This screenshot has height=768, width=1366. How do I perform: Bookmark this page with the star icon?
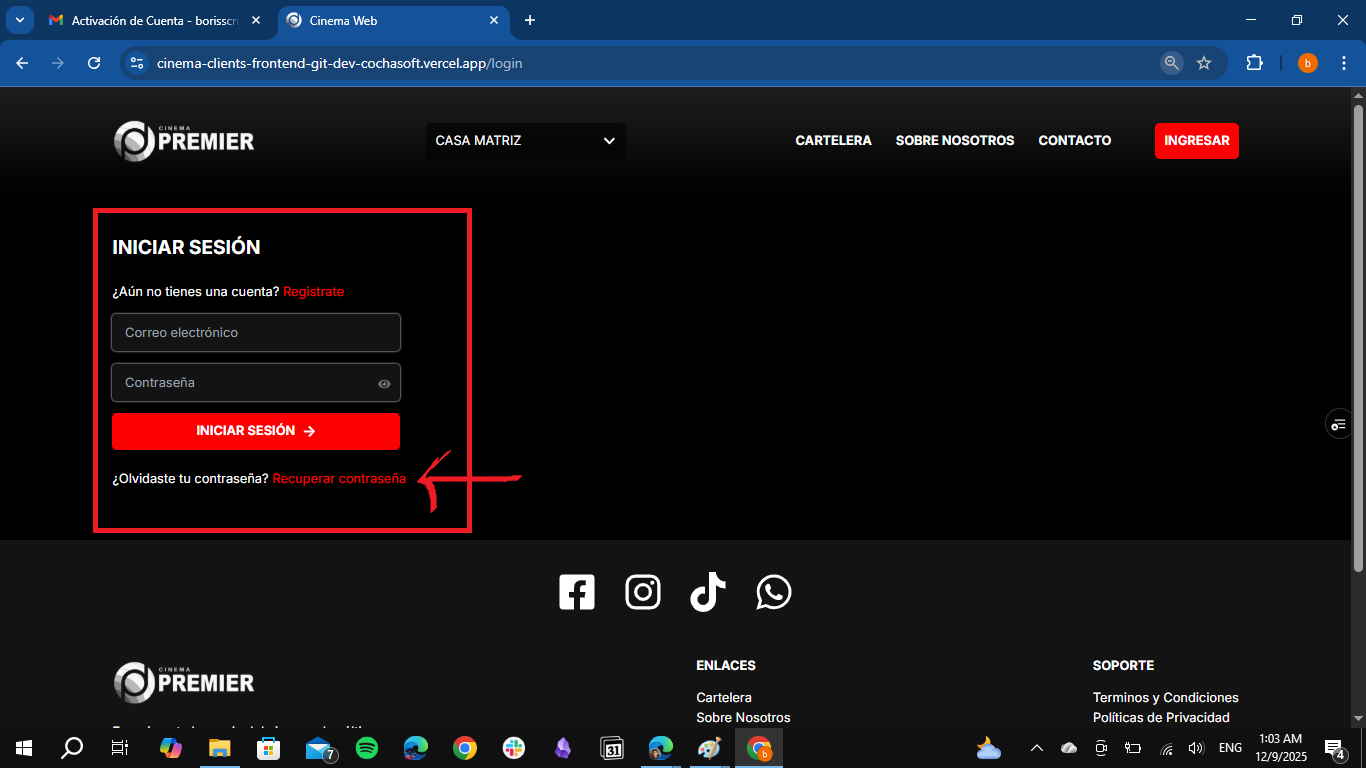(x=1204, y=63)
